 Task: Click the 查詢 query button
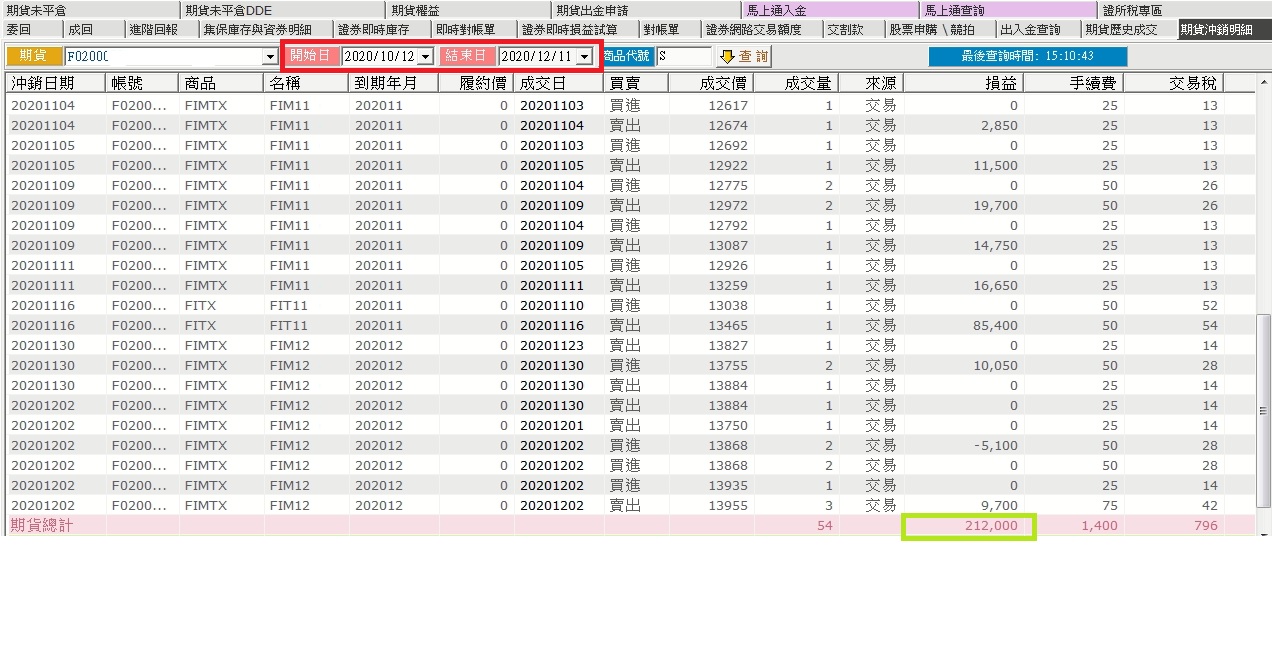tap(744, 56)
